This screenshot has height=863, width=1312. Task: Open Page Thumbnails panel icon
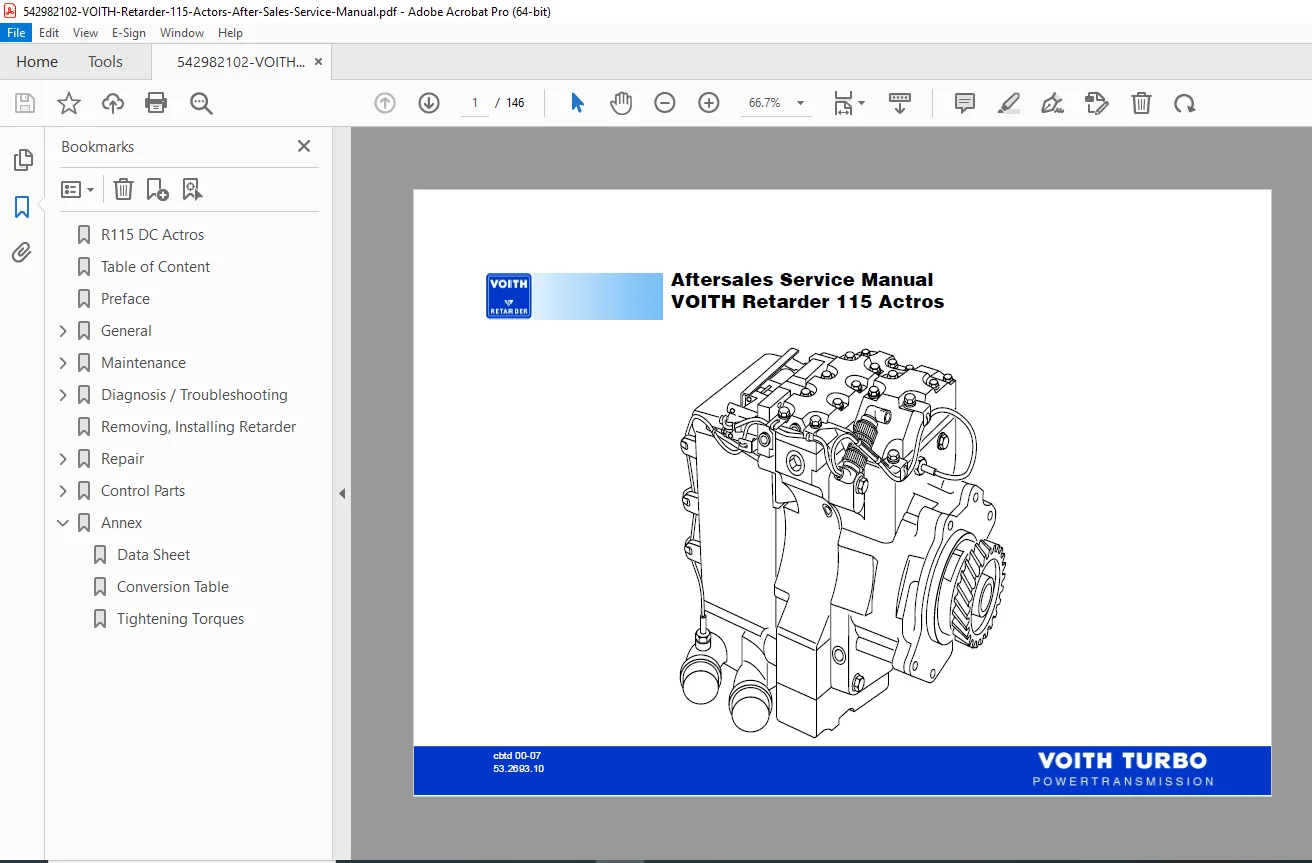point(22,160)
